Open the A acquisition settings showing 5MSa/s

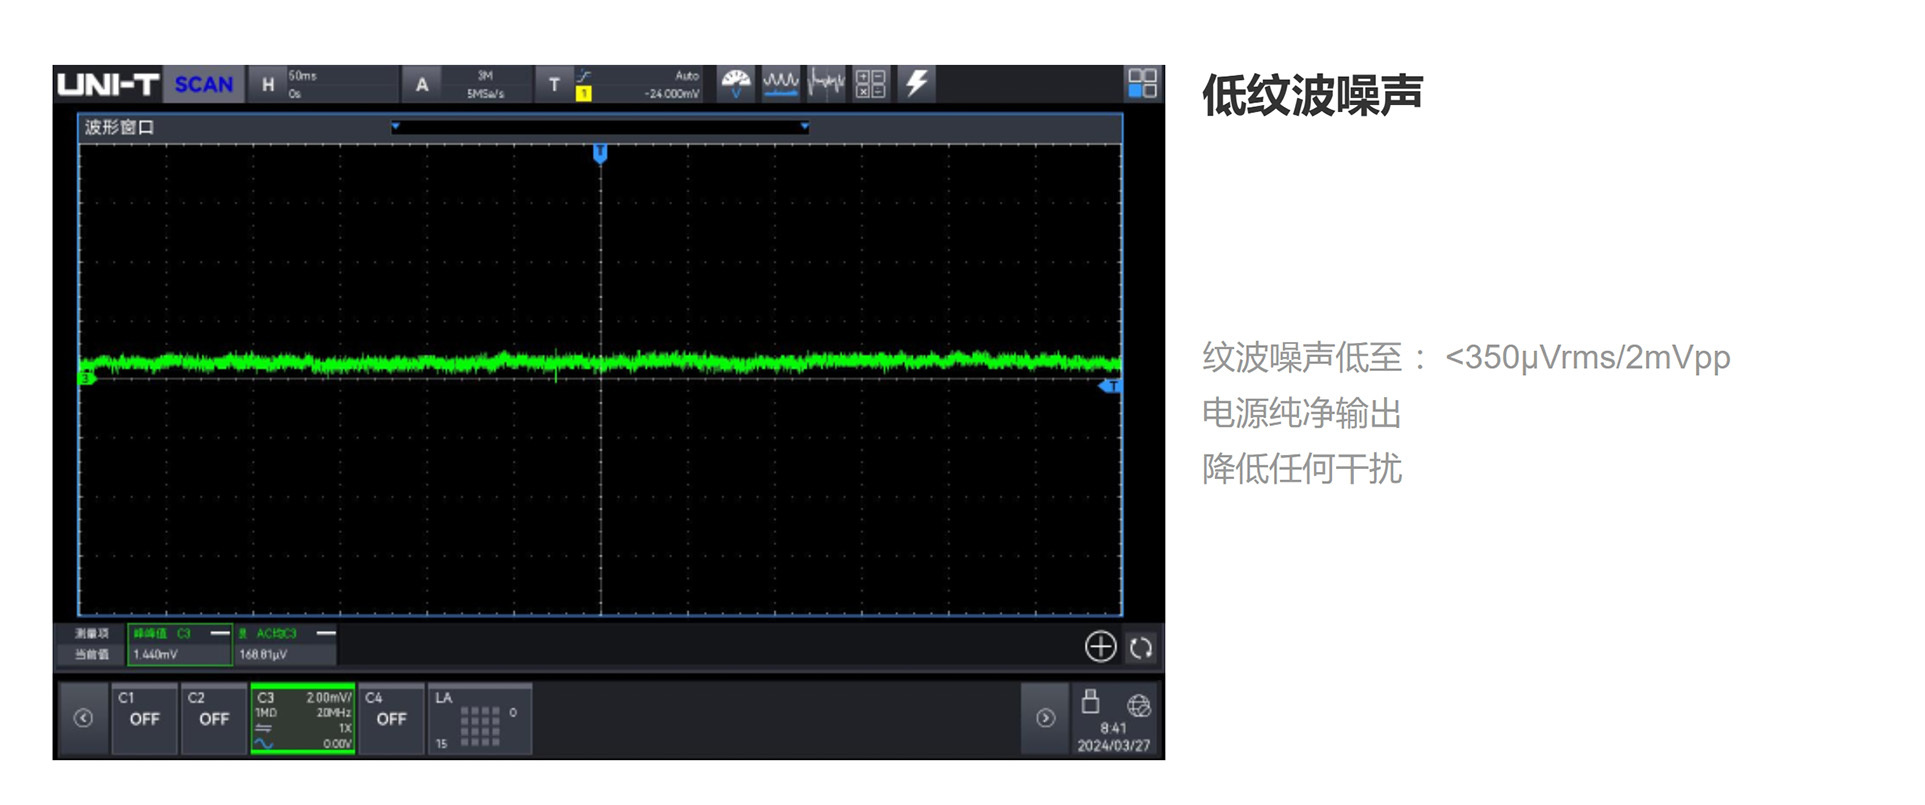466,84
